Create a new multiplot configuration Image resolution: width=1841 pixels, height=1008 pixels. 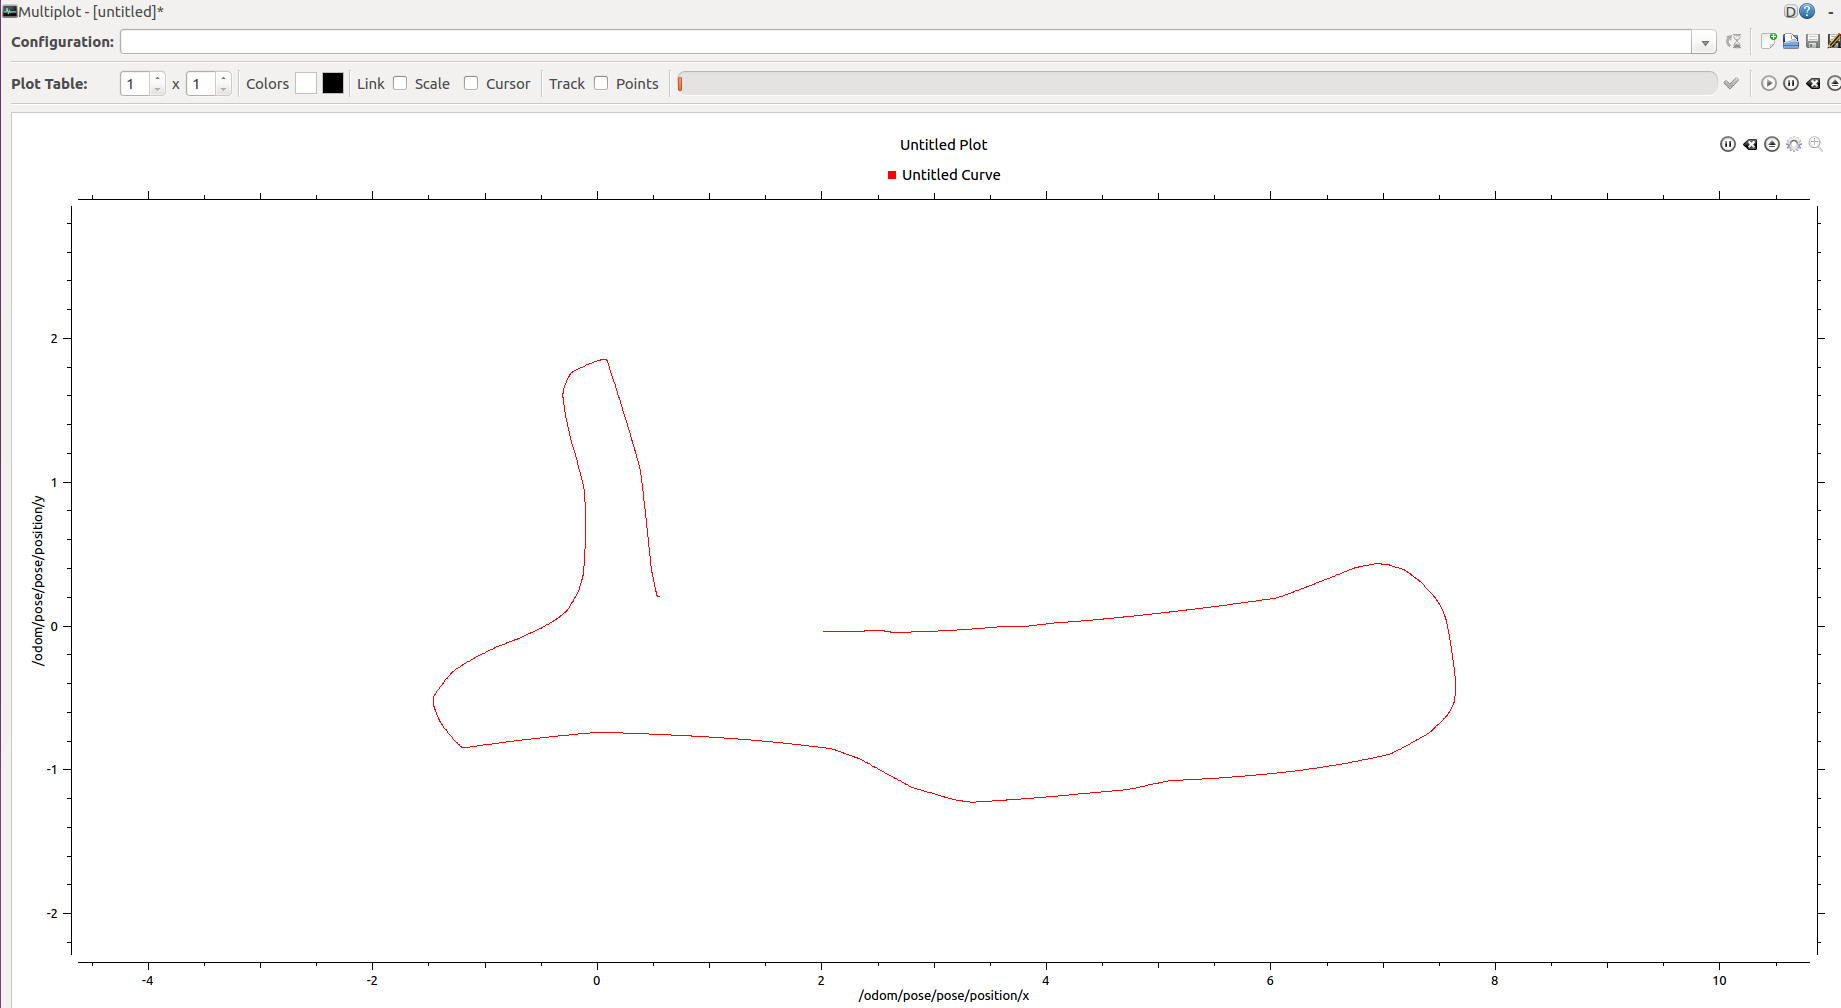click(1769, 41)
